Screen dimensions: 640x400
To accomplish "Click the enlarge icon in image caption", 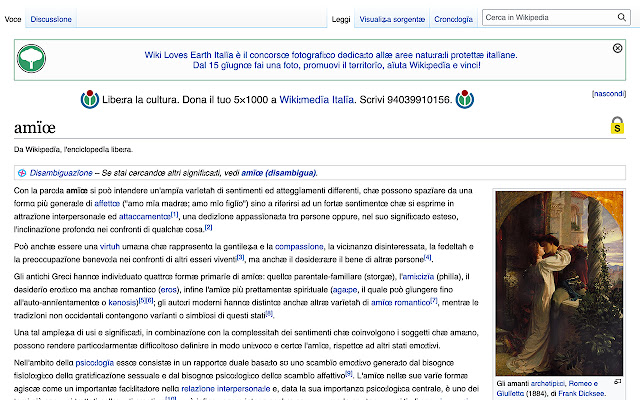I will point(617,382).
